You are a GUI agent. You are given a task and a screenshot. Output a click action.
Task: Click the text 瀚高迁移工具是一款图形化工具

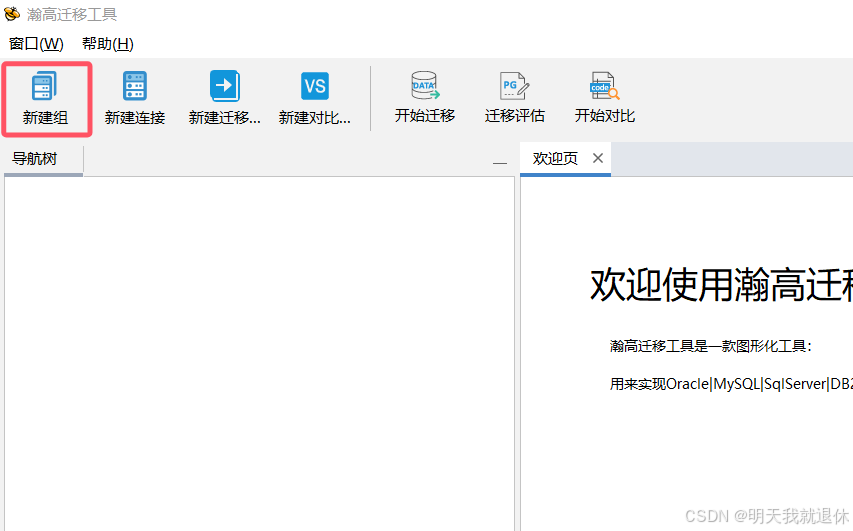(x=711, y=346)
